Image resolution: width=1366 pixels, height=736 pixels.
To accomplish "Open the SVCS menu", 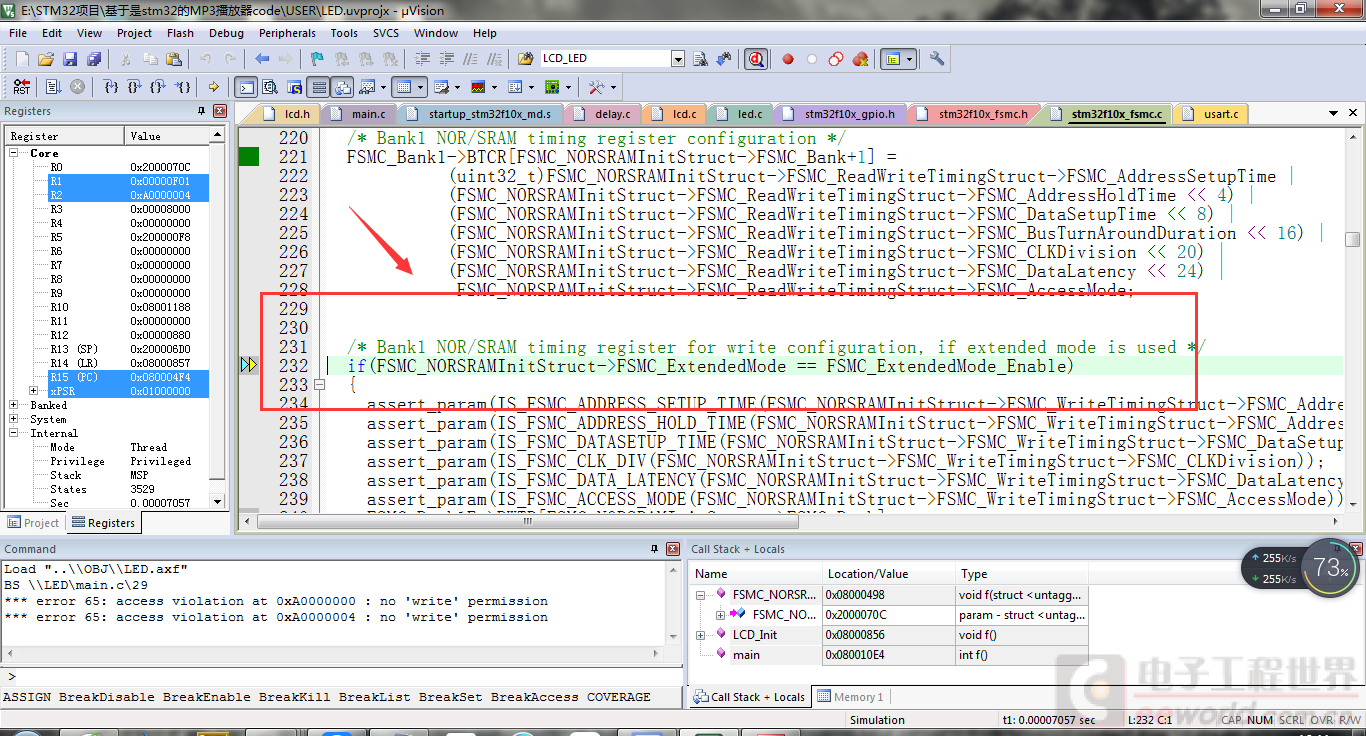I will pos(386,33).
